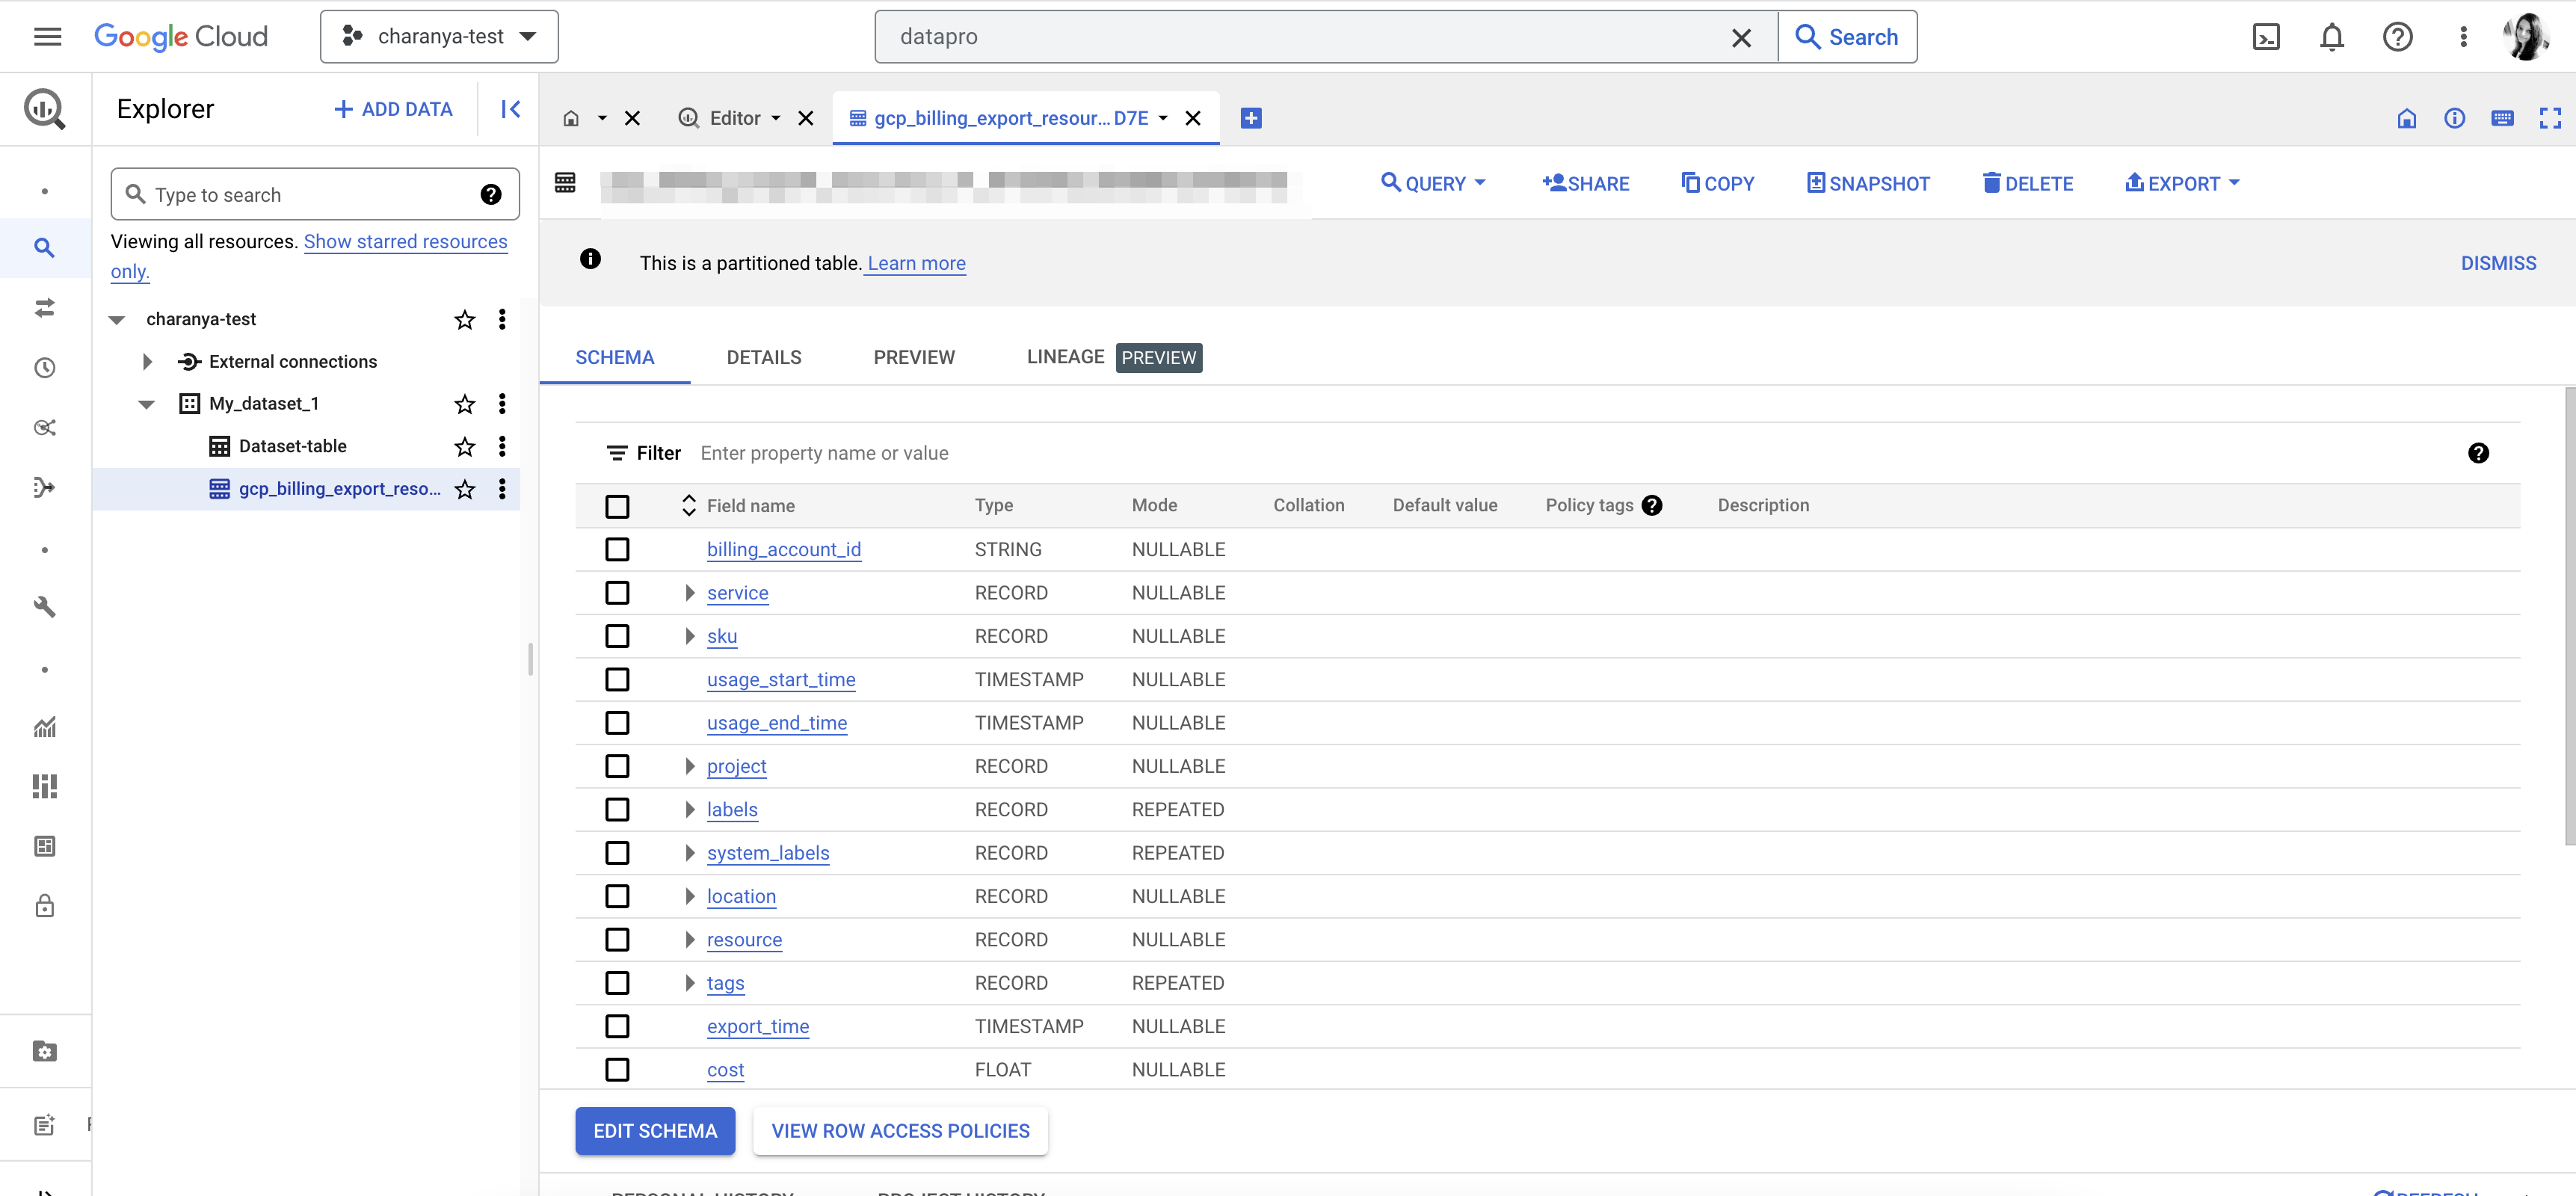Image resolution: width=2576 pixels, height=1196 pixels.
Task: Click the SNAPSHOT button
Action: point(1868,184)
